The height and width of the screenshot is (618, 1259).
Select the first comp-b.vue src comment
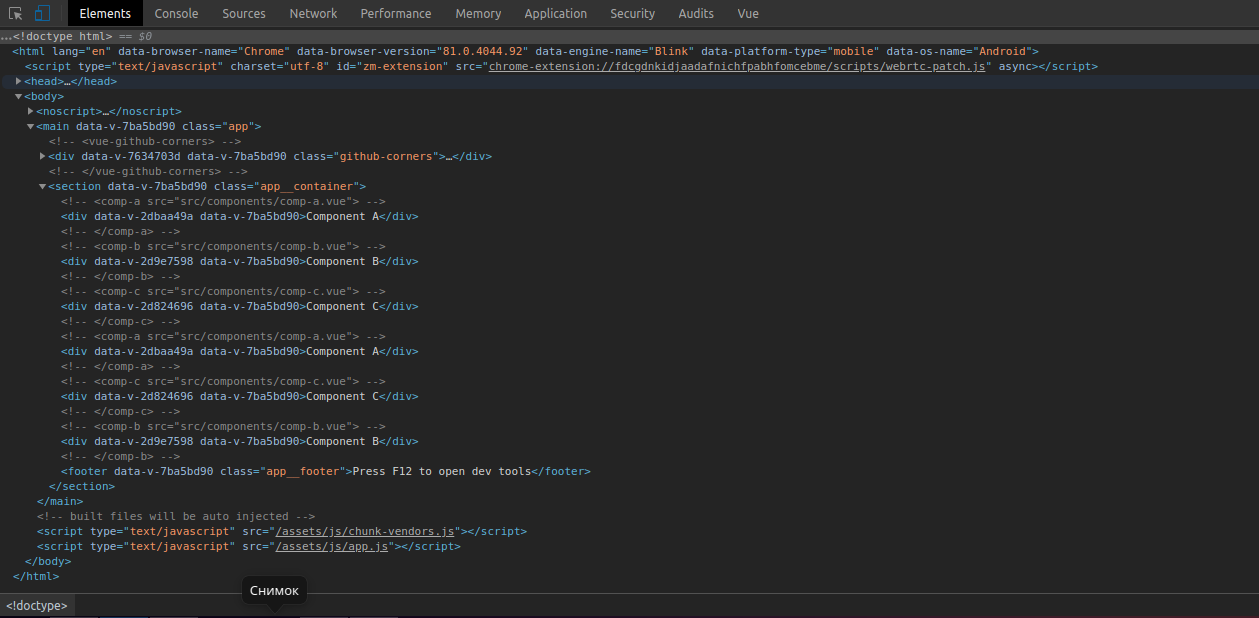tap(223, 246)
